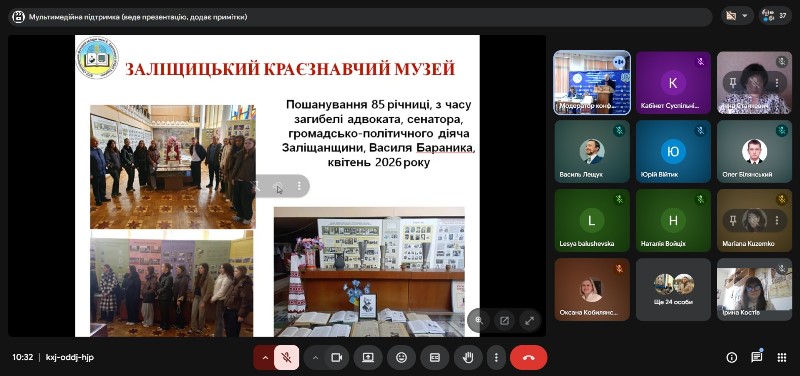
Task: Select the Lesya balushevska participant tile
Action: [x=592, y=220]
